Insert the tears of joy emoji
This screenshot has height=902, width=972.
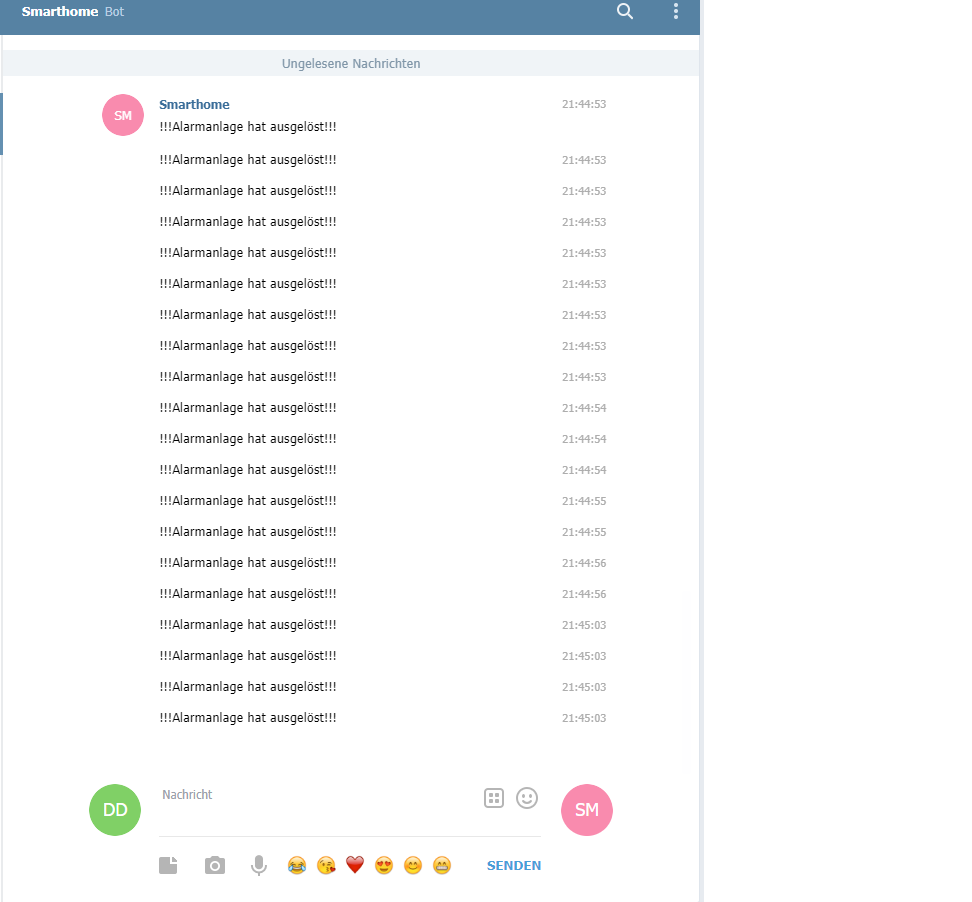click(x=297, y=865)
